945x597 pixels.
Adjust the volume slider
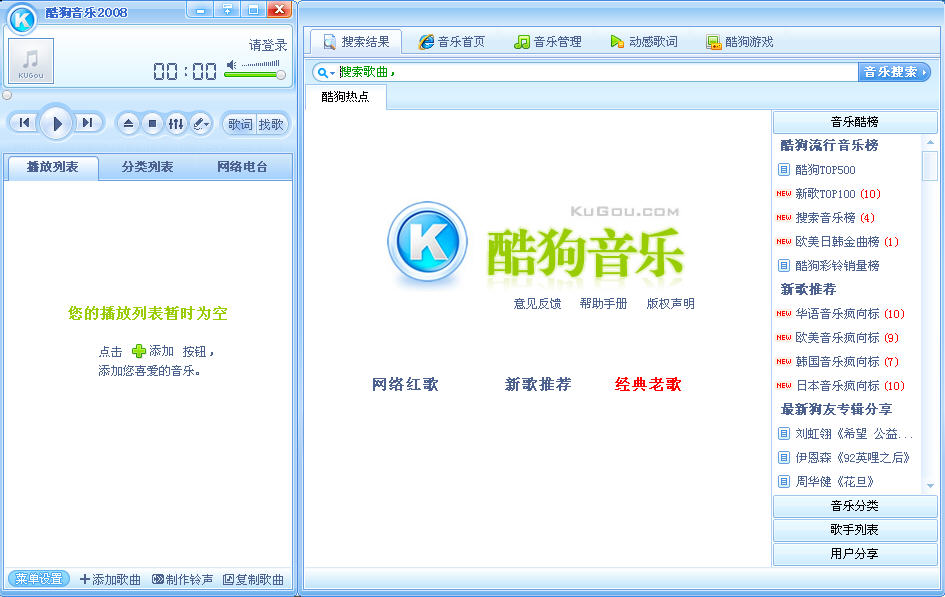tap(255, 74)
